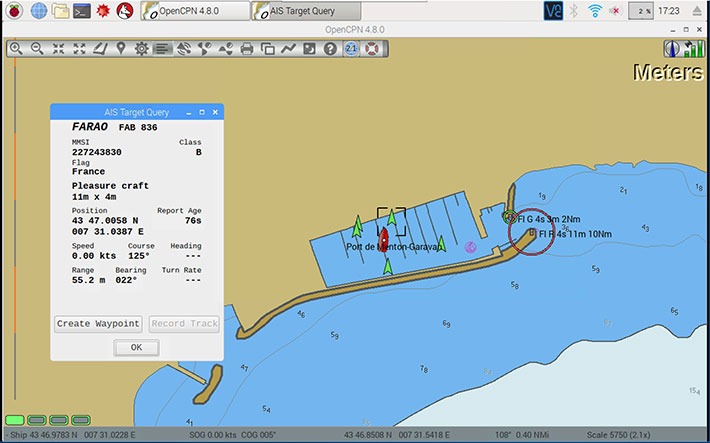Open the Raspberry Pi main menu

(14, 10)
